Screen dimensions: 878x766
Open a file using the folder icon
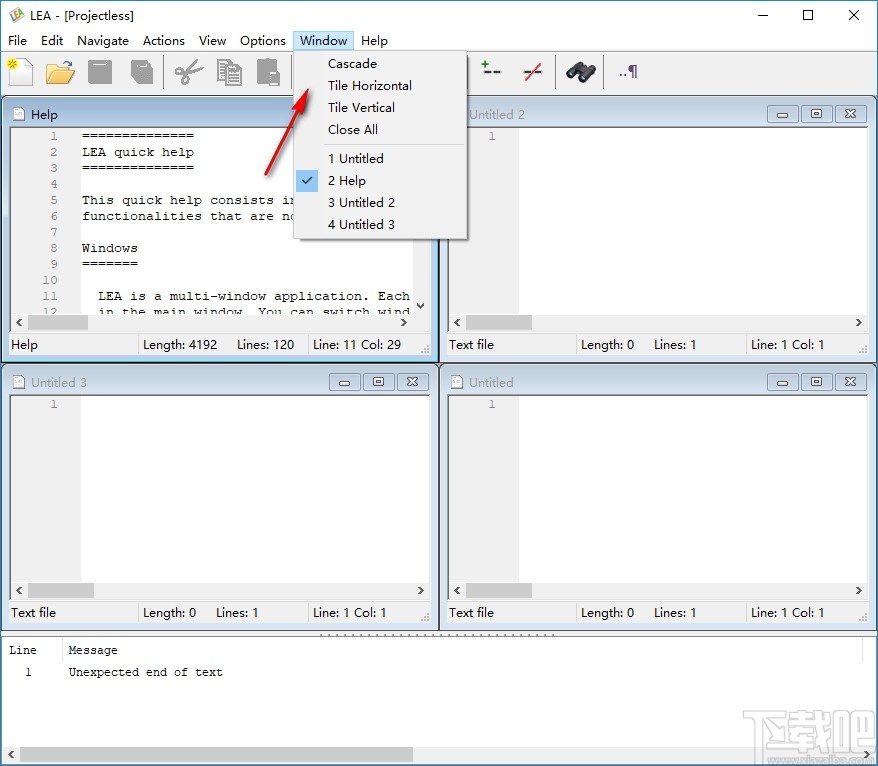60,72
